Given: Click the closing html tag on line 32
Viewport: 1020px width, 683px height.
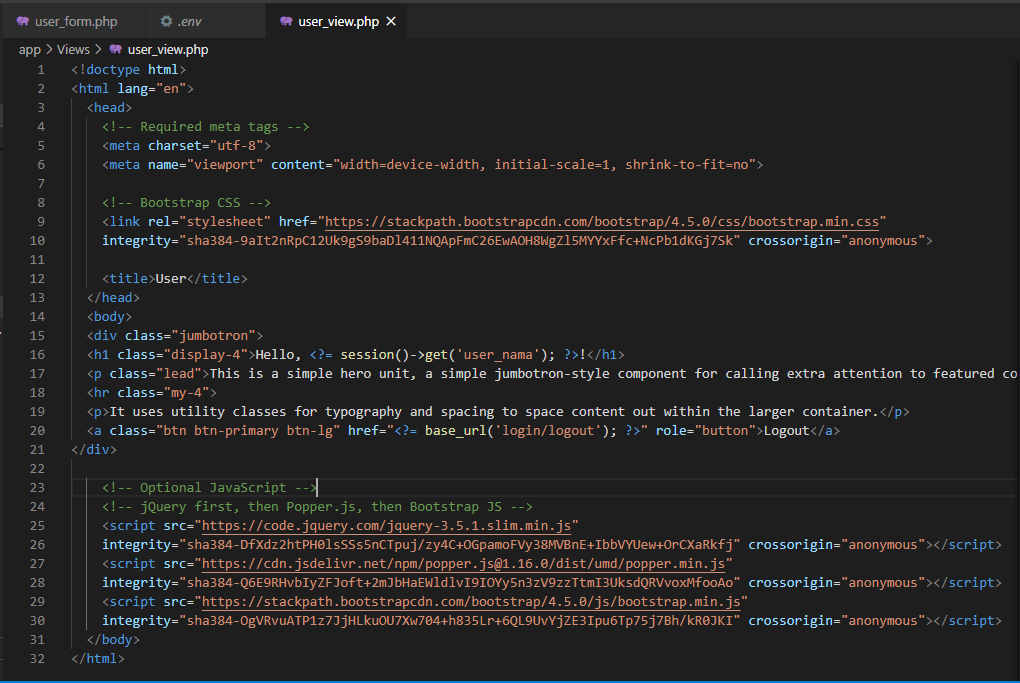Looking at the screenshot, I should 98,658.
